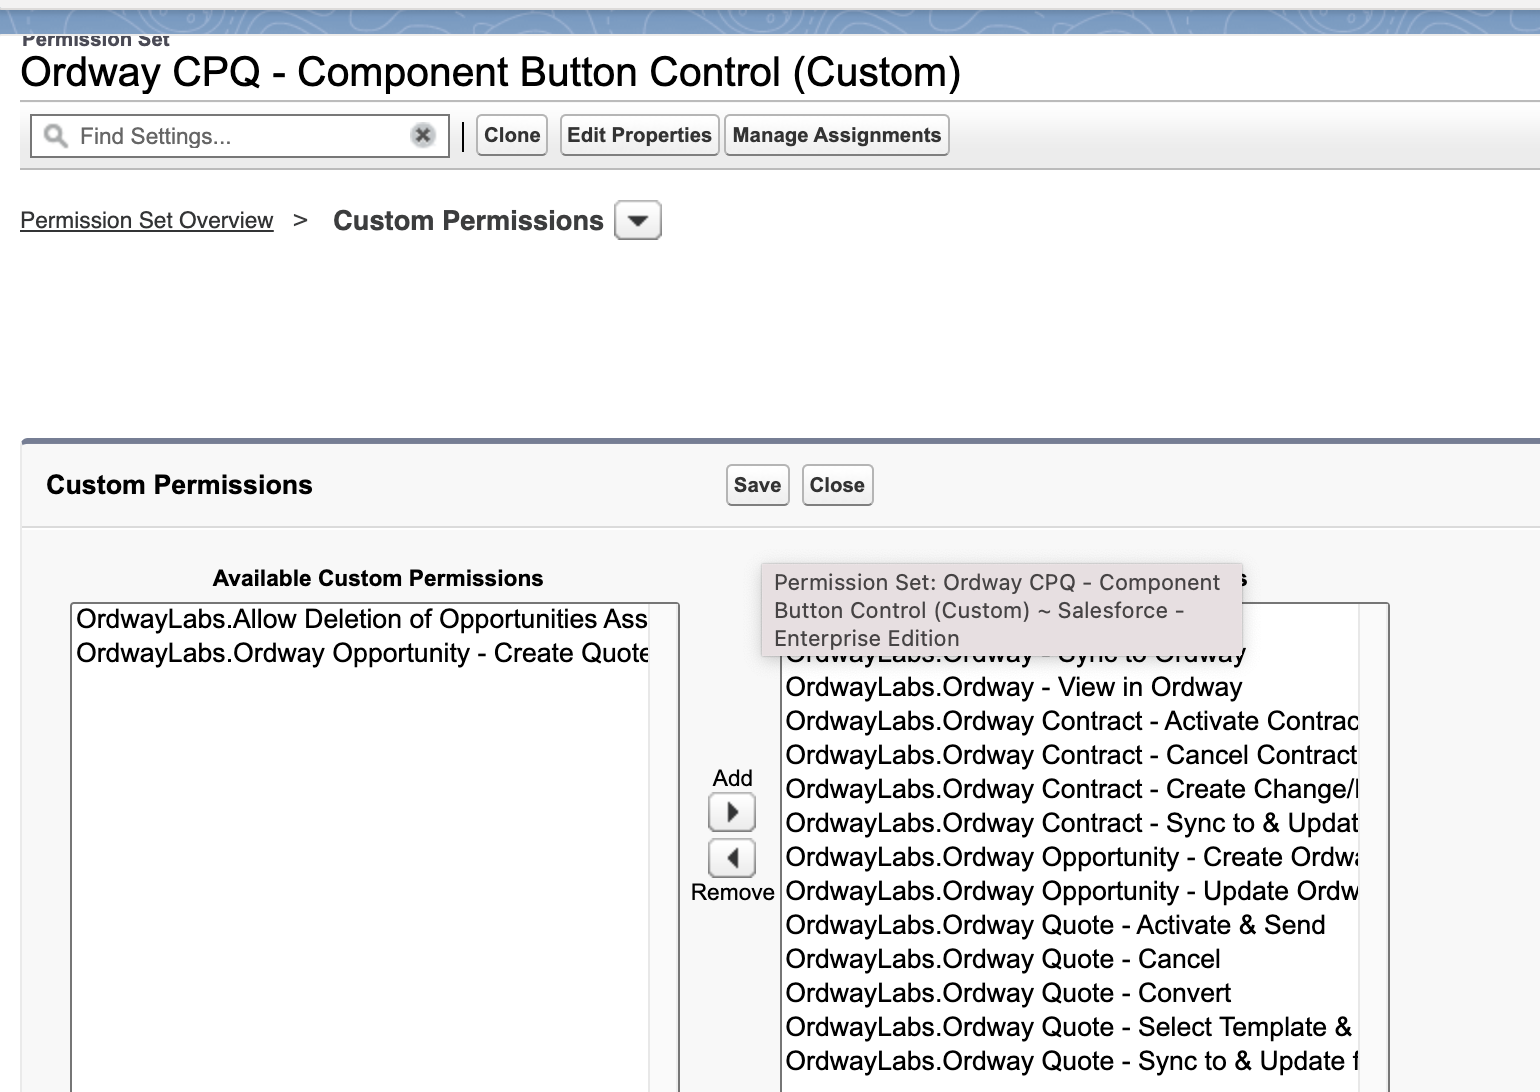Click the search magnifier icon in Find Settings

(56, 136)
